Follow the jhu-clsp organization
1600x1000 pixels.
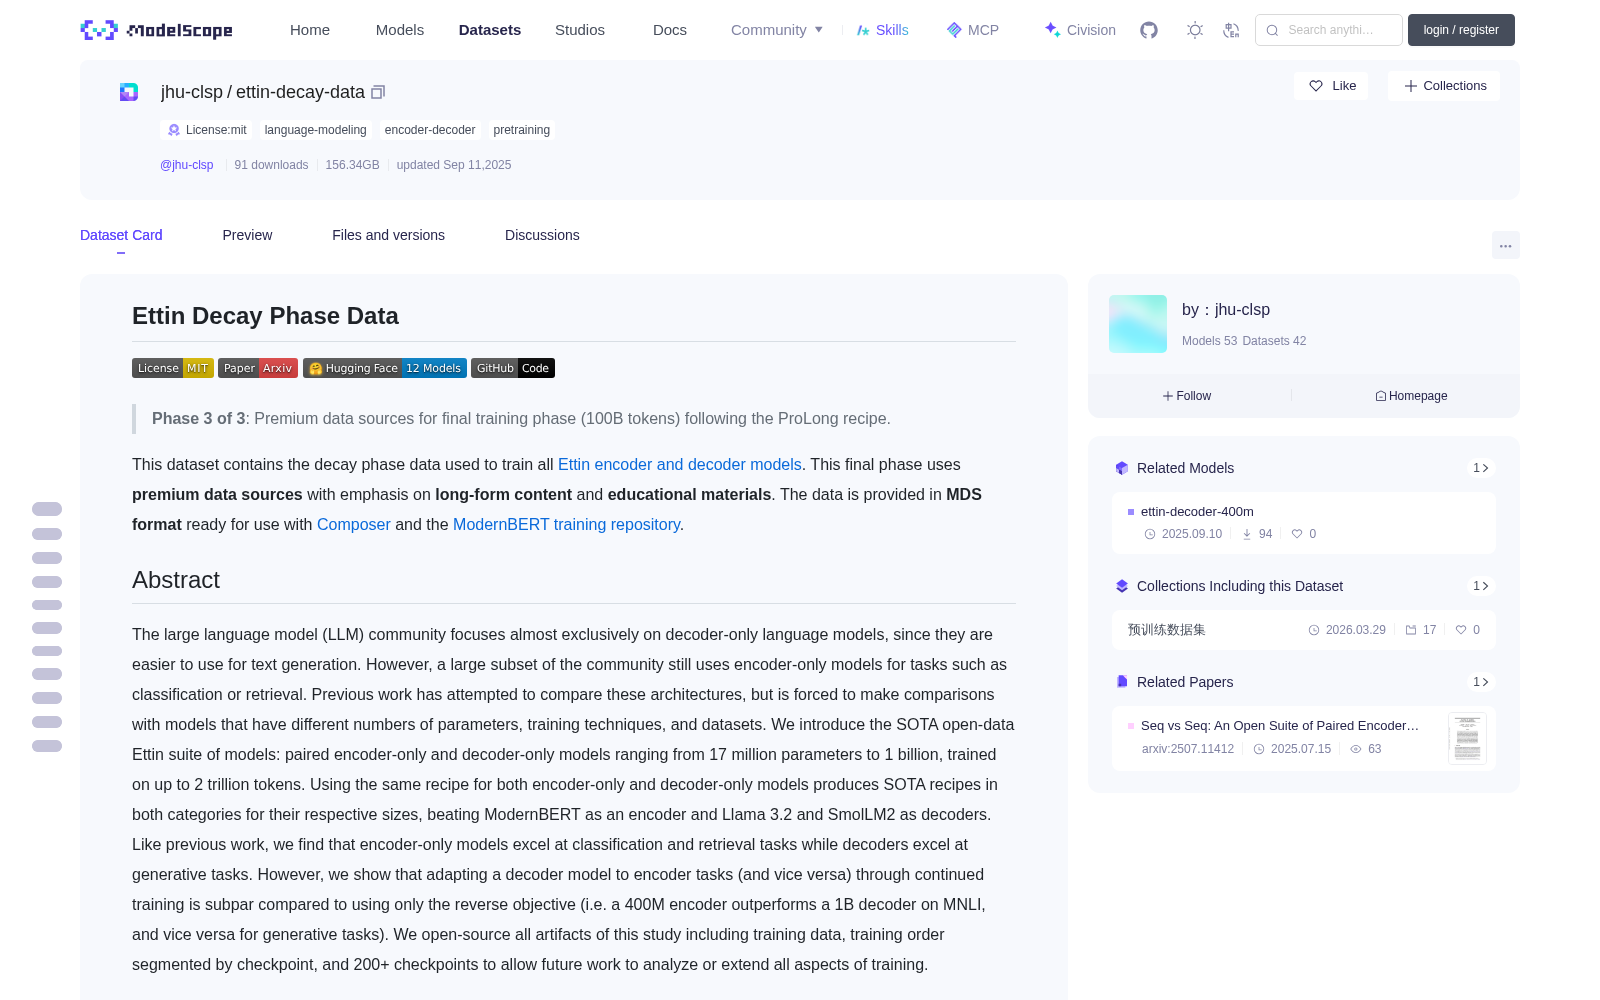(1187, 396)
